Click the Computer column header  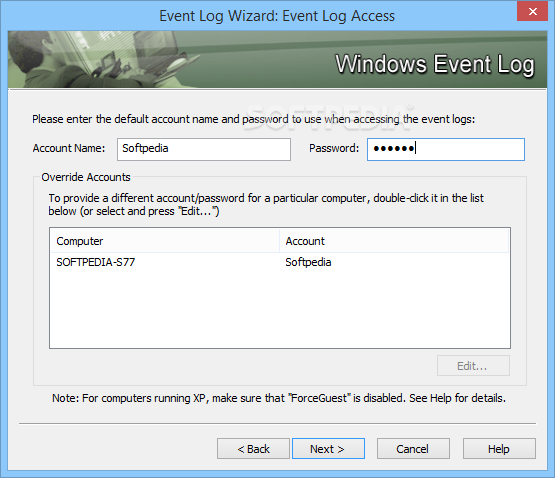pos(165,241)
